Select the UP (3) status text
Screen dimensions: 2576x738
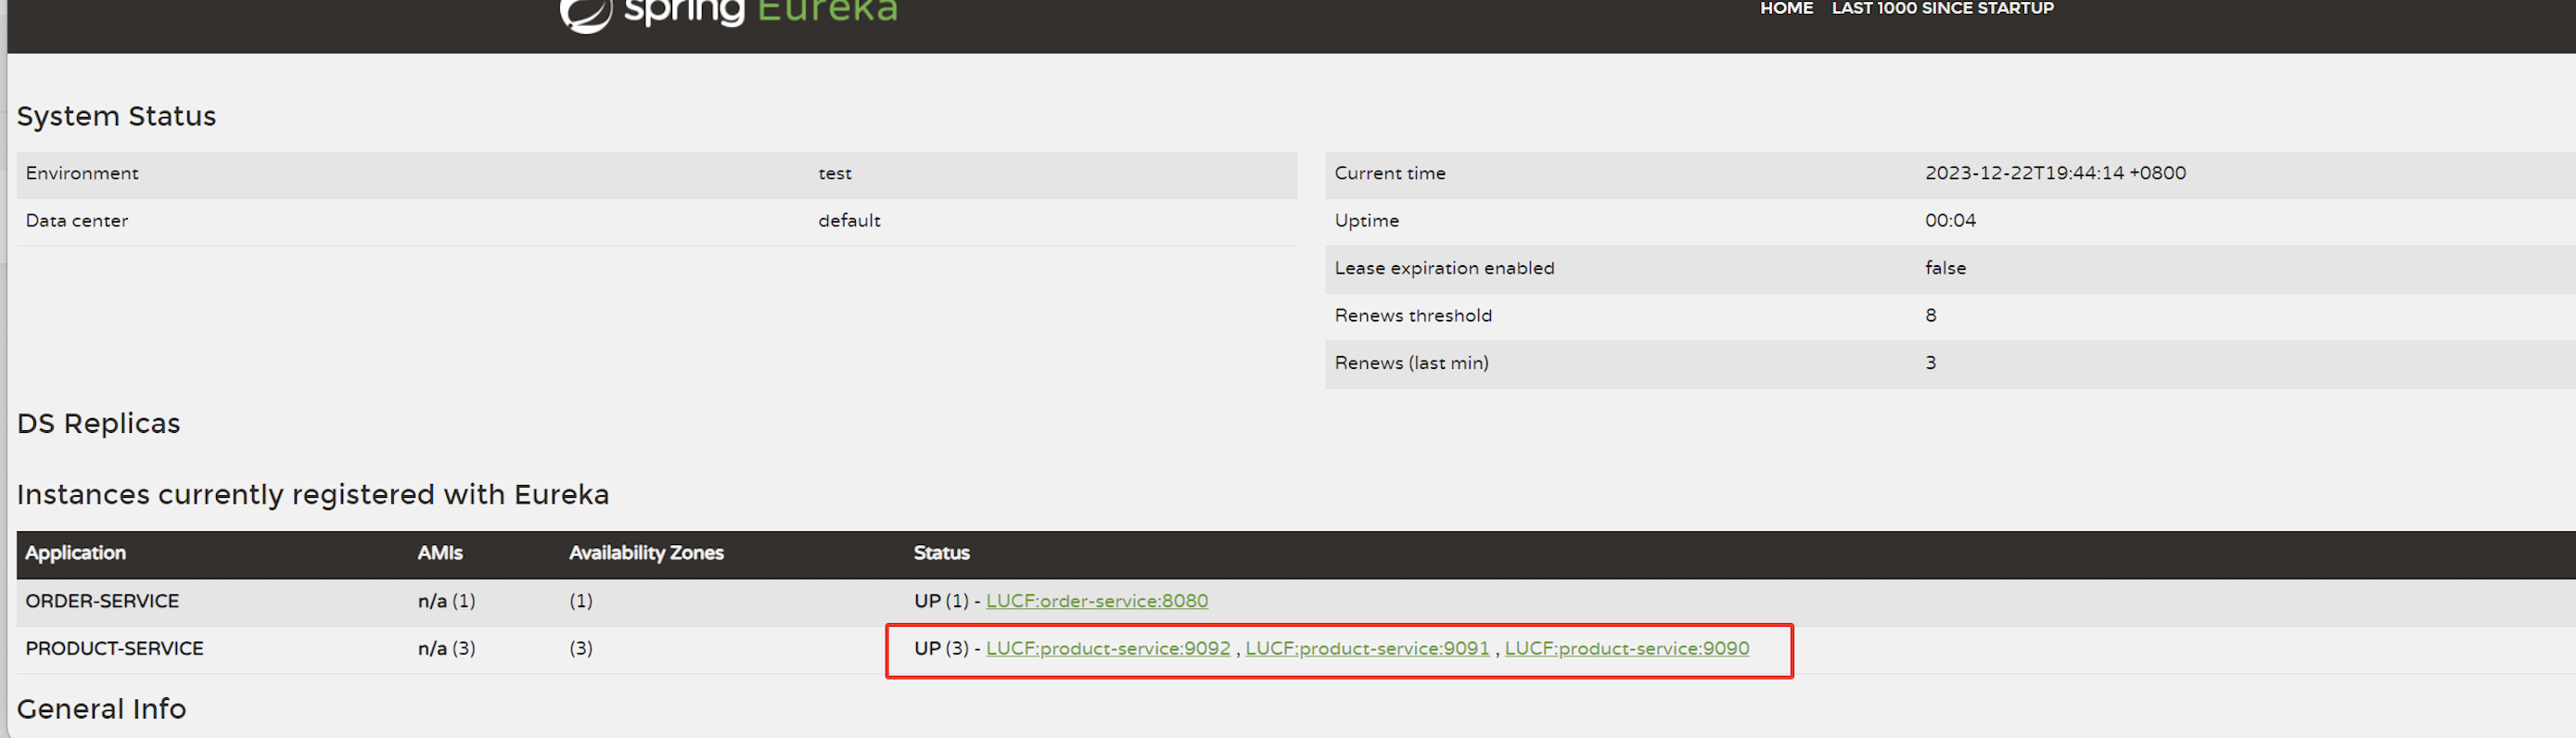click(940, 648)
